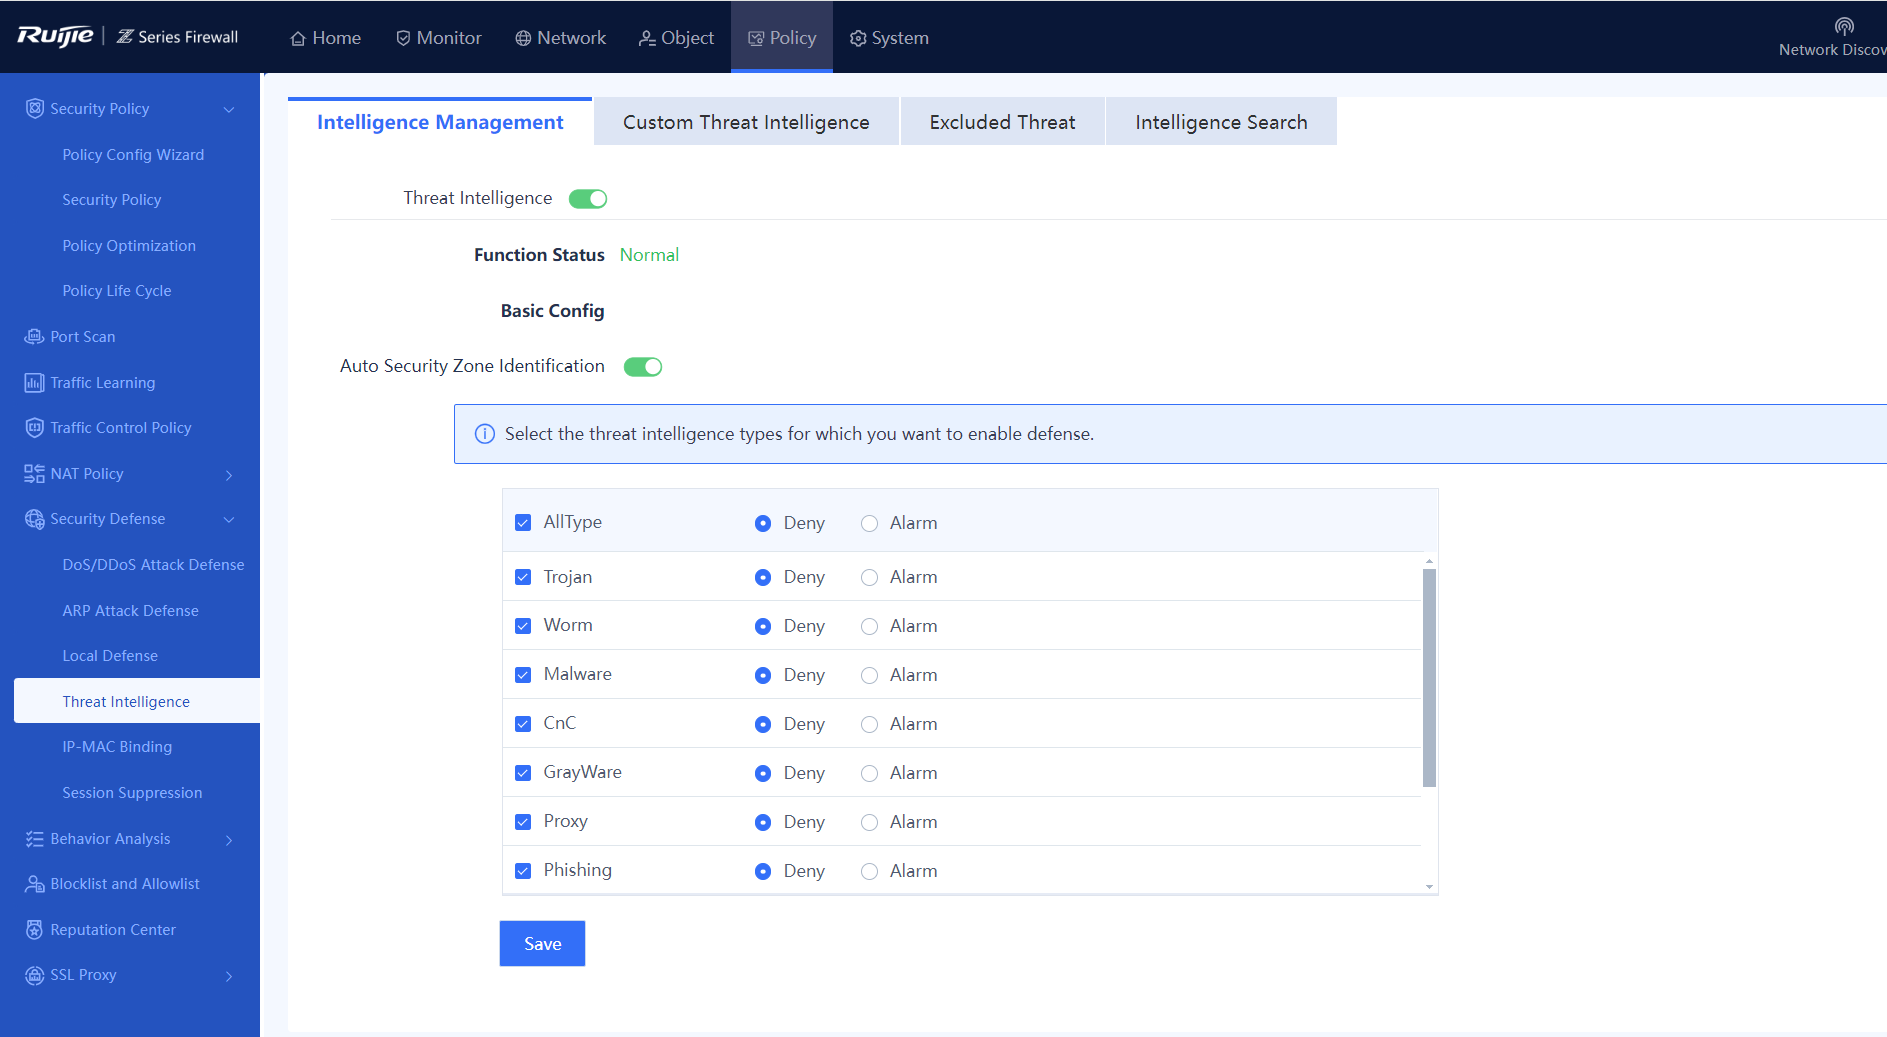Click the Object person icon

647,38
